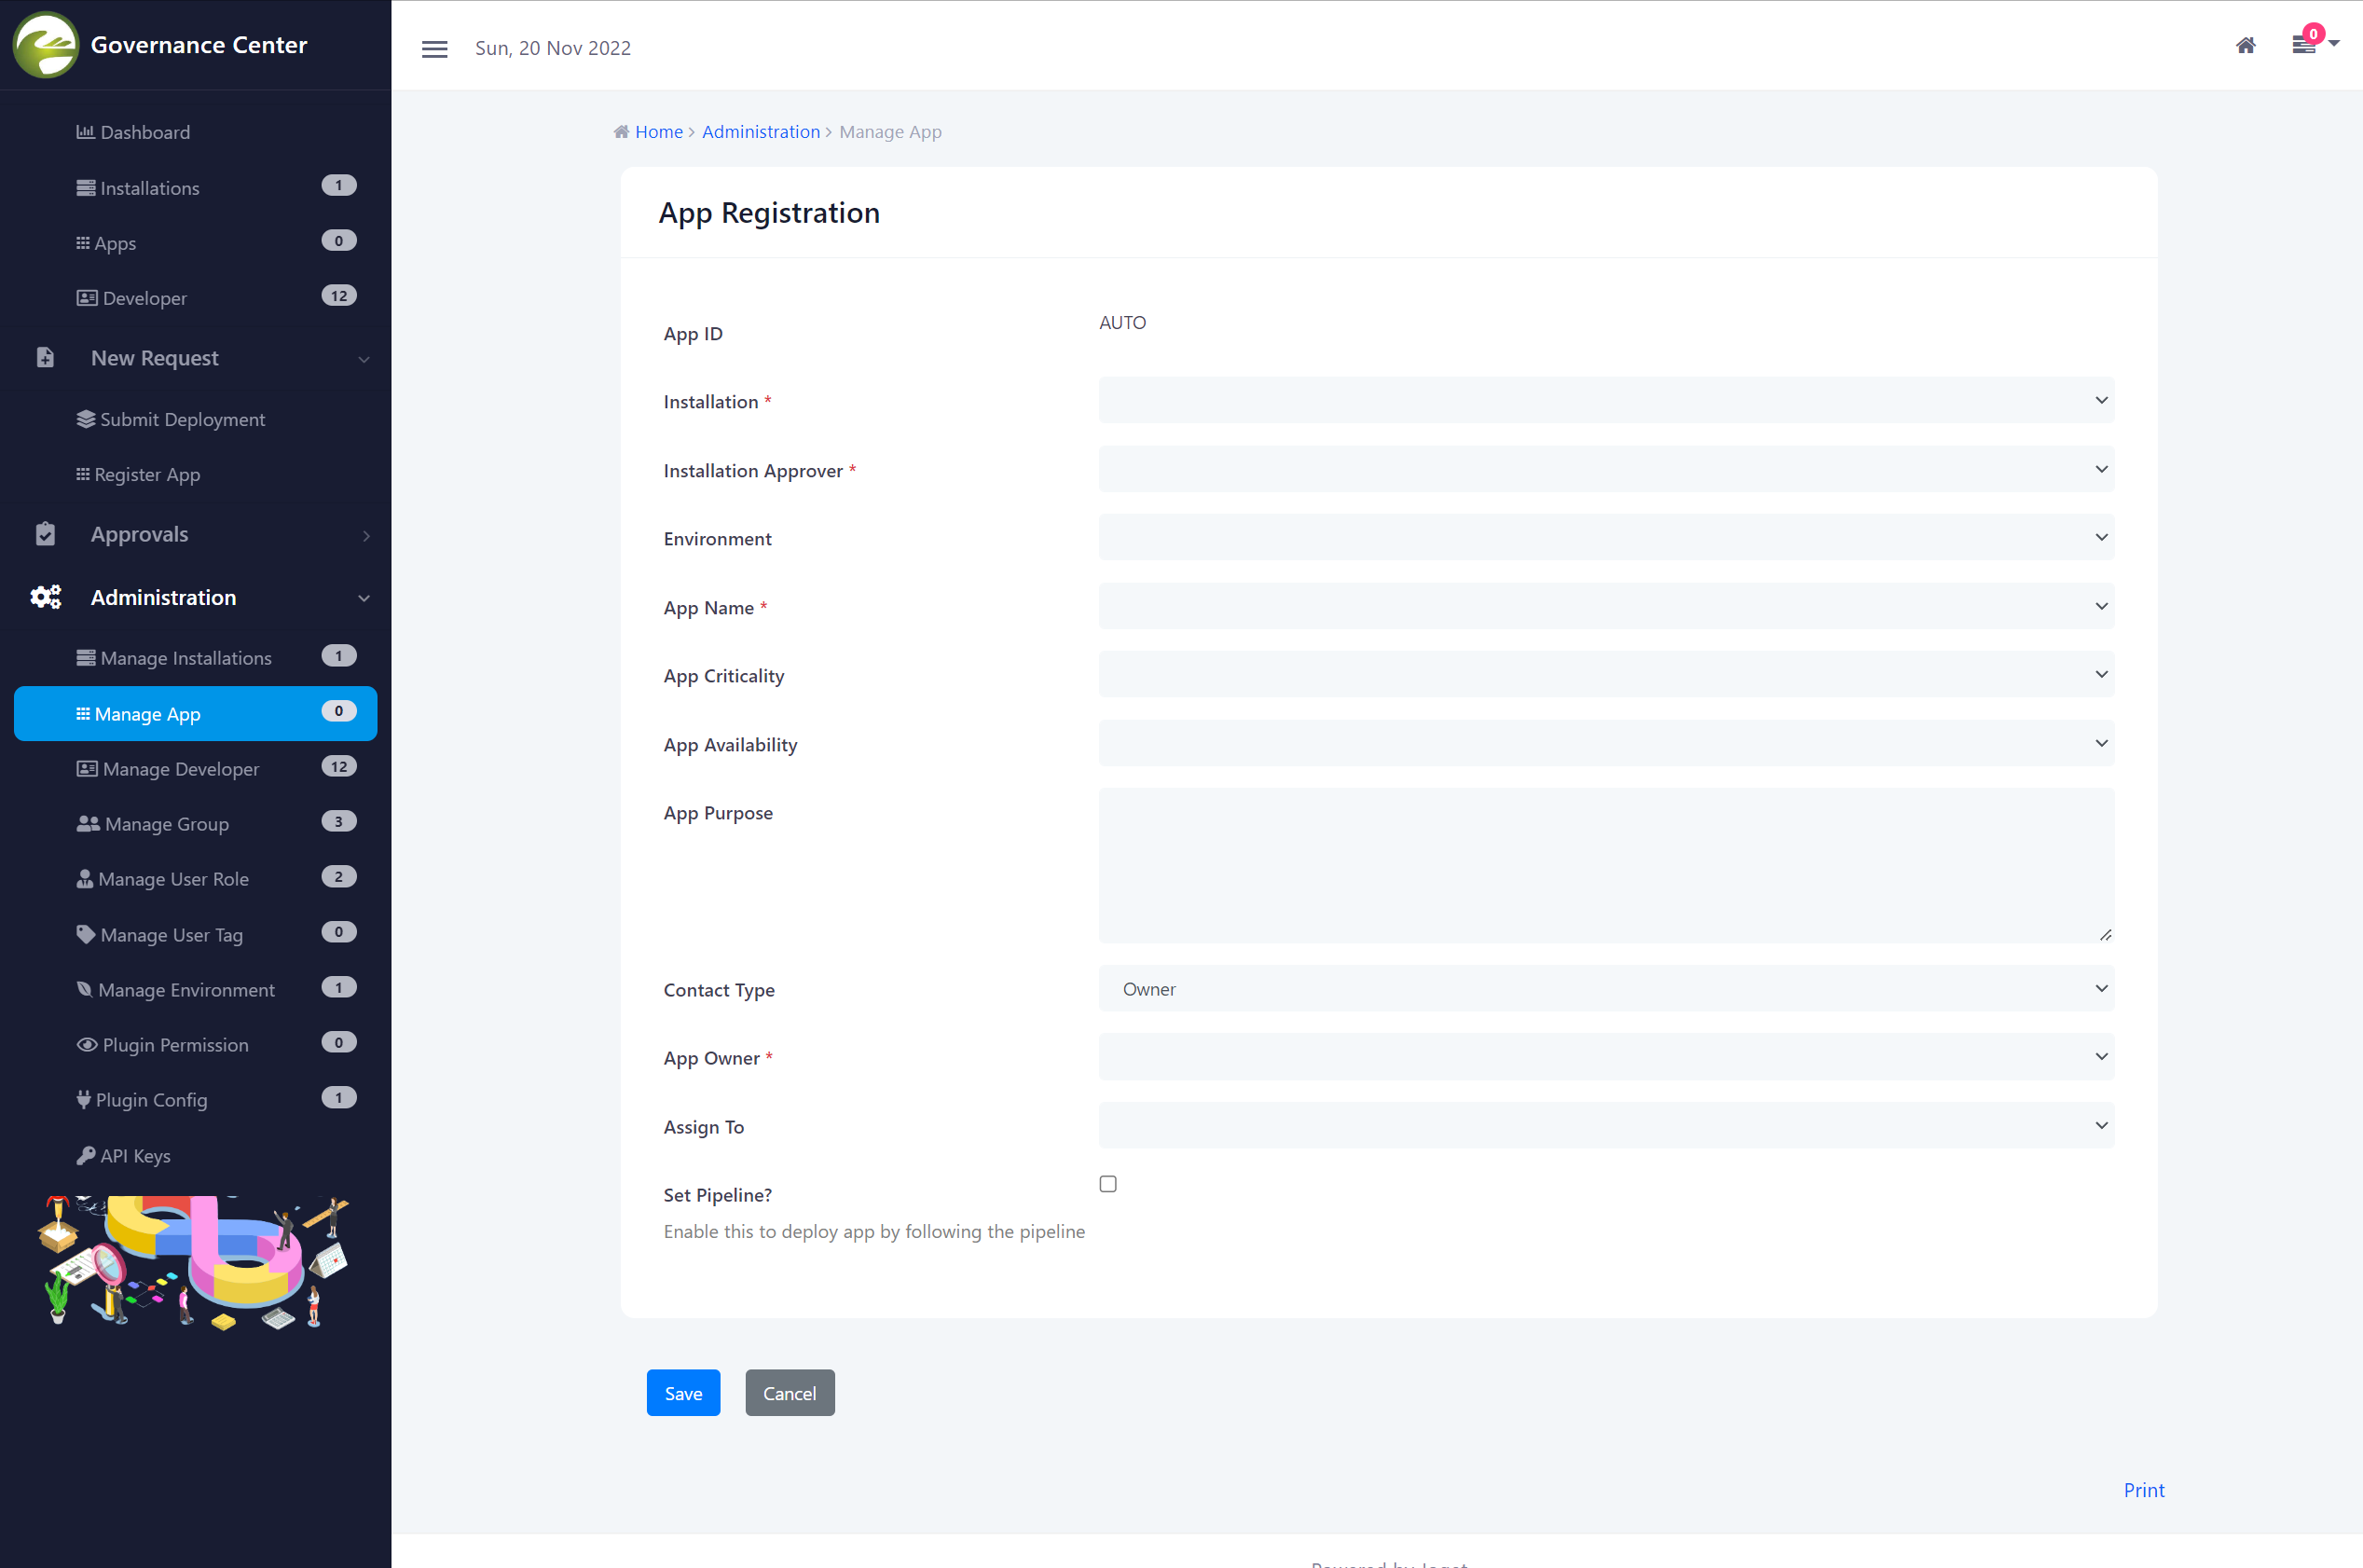Expand the App Criticality dropdown

[x=1605, y=675]
